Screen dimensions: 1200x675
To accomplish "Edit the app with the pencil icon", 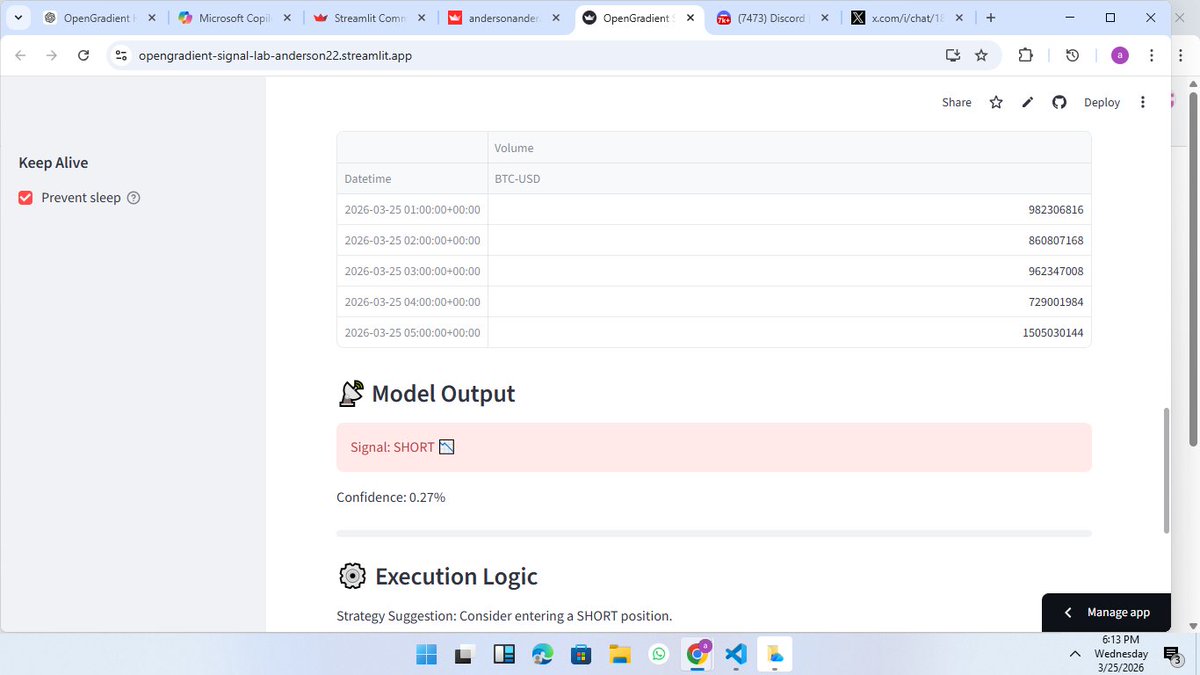I will [x=1027, y=102].
